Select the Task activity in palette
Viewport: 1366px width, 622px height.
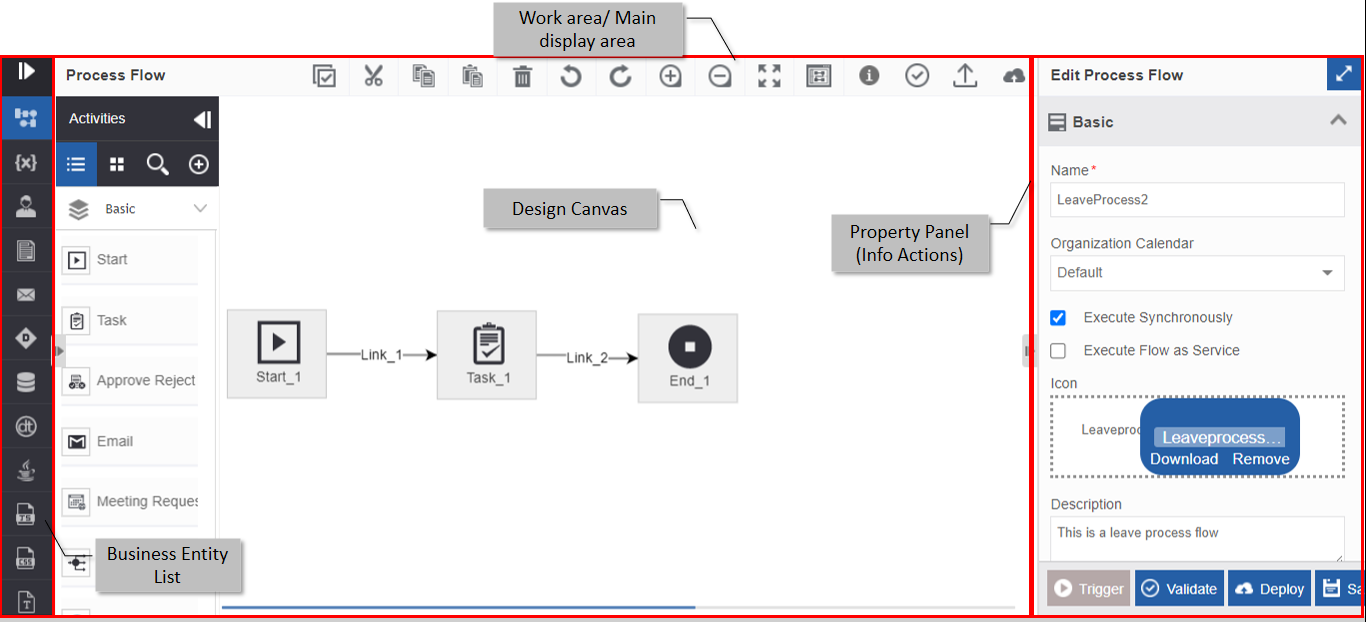click(x=129, y=320)
